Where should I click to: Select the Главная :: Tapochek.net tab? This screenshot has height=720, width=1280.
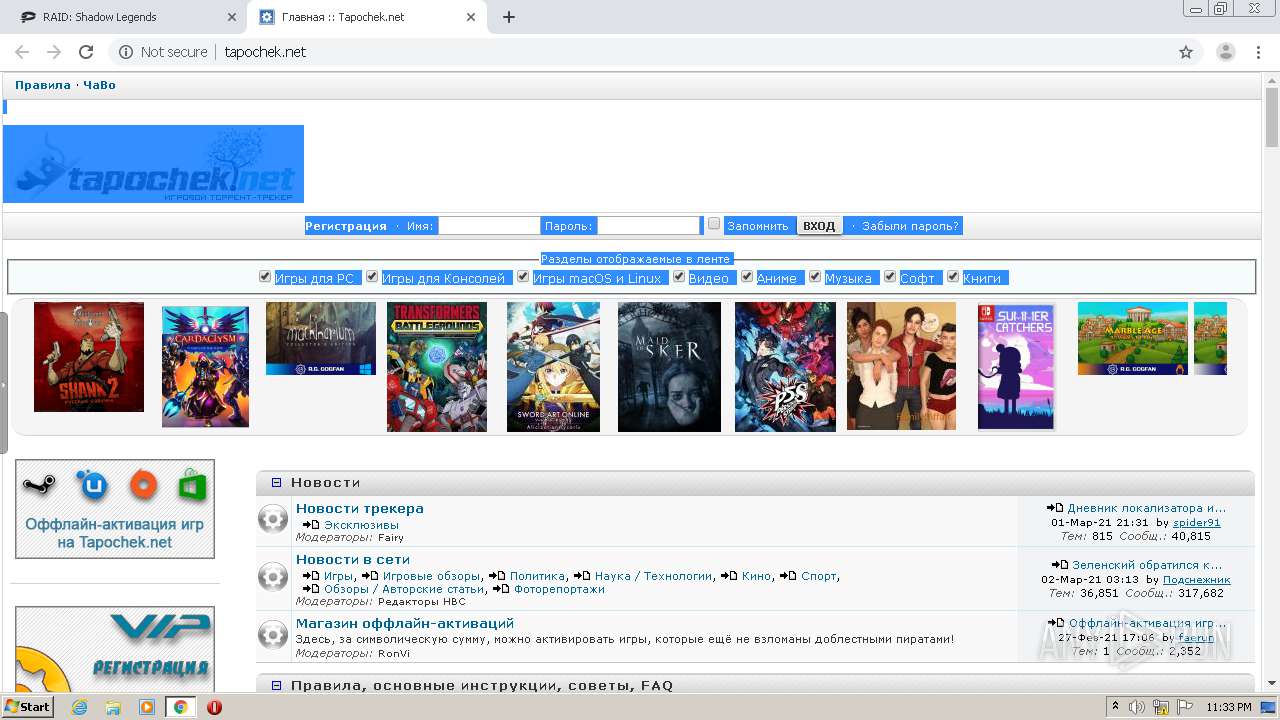pyautogui.click(x=369, y=17)
